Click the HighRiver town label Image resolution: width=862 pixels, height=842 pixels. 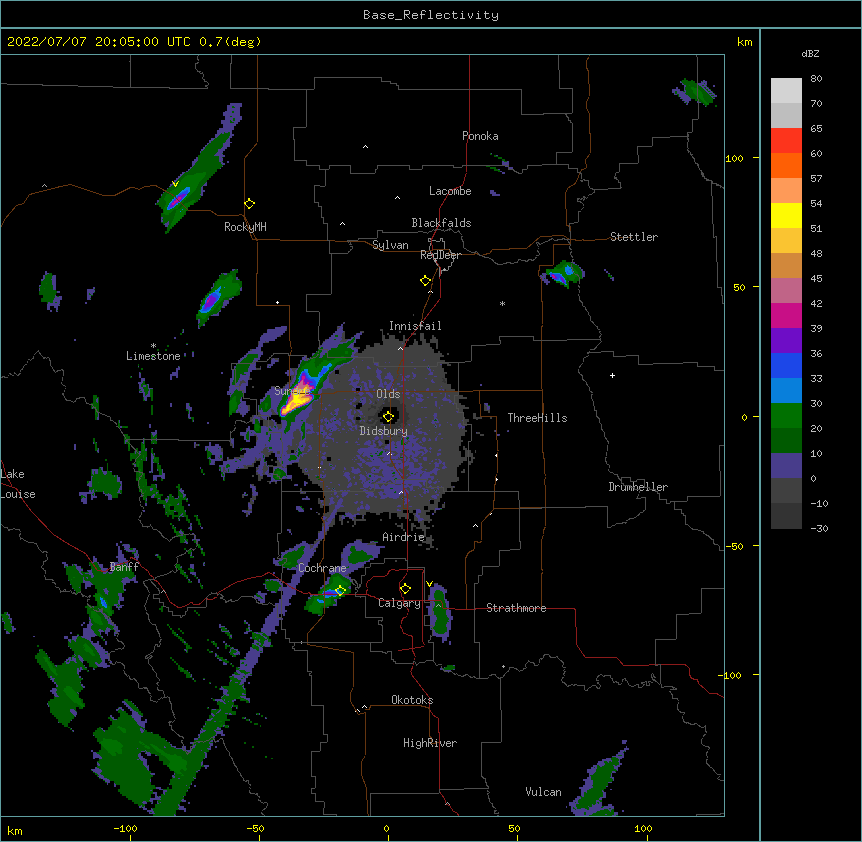[x=430, y=743]
